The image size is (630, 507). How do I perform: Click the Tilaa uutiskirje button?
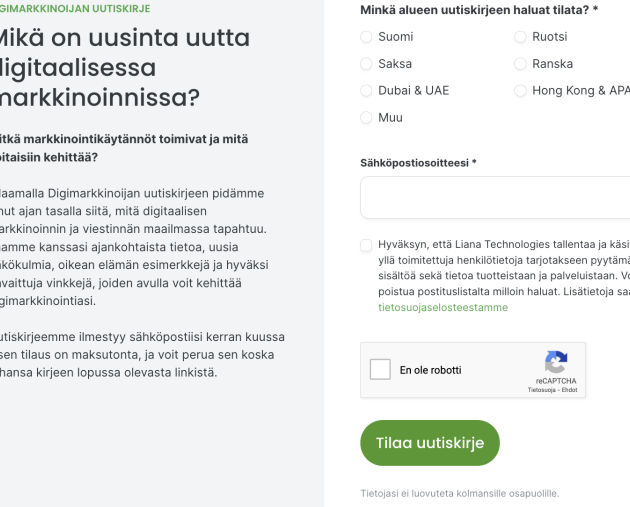click(430, 443)
